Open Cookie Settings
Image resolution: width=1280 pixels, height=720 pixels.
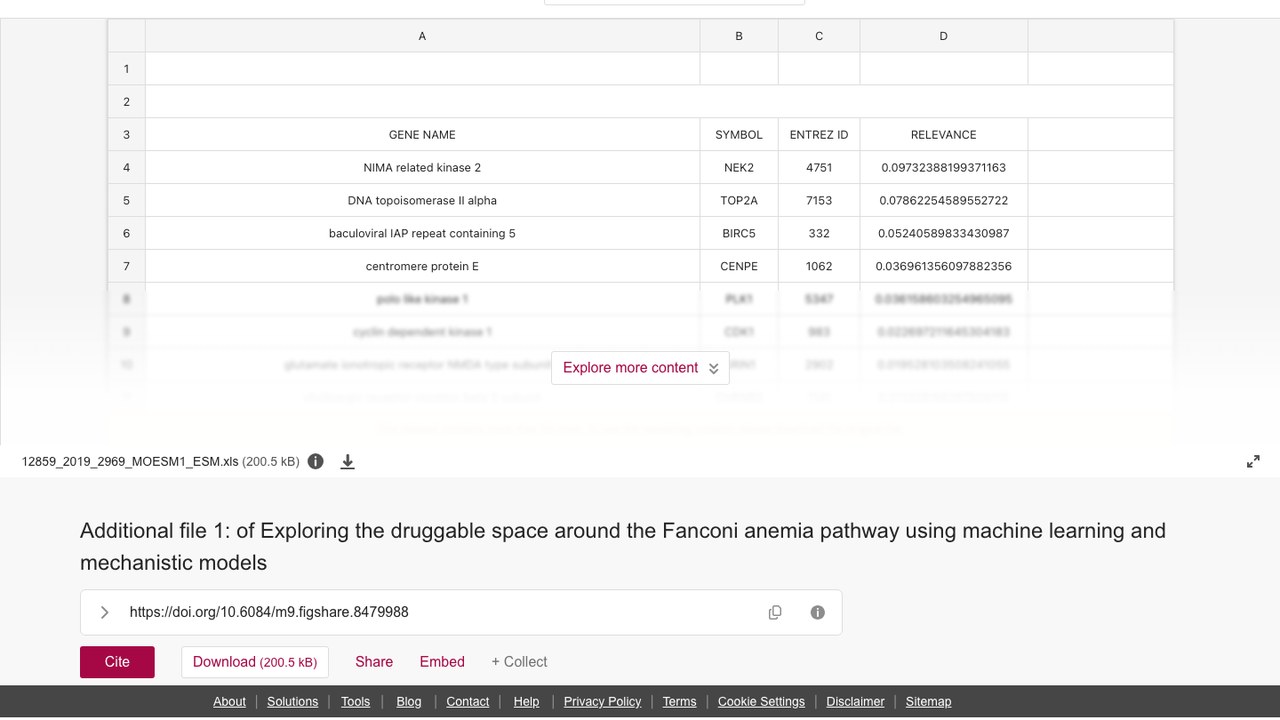pos(761,702)
